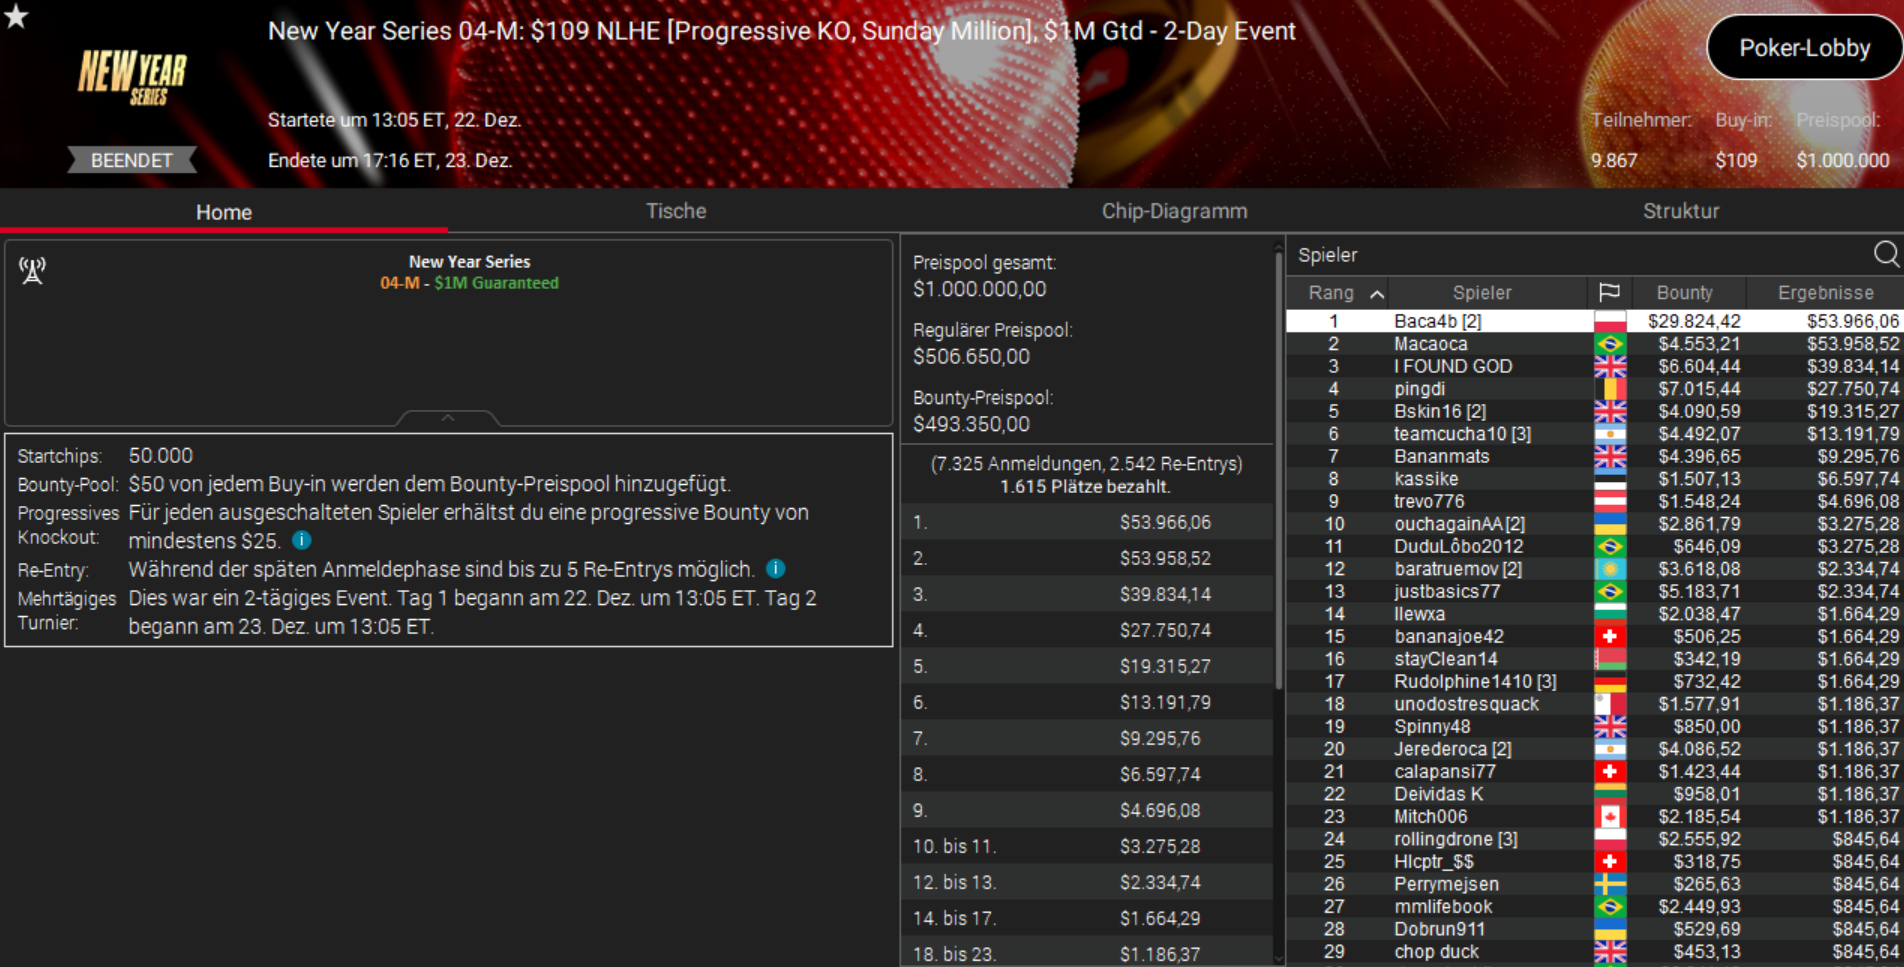Image resolution: width=1904 pixels, height=967 pixels.
Task: Open the Struktur tab
Action: pyautogui.click(x=1681, y=211)
